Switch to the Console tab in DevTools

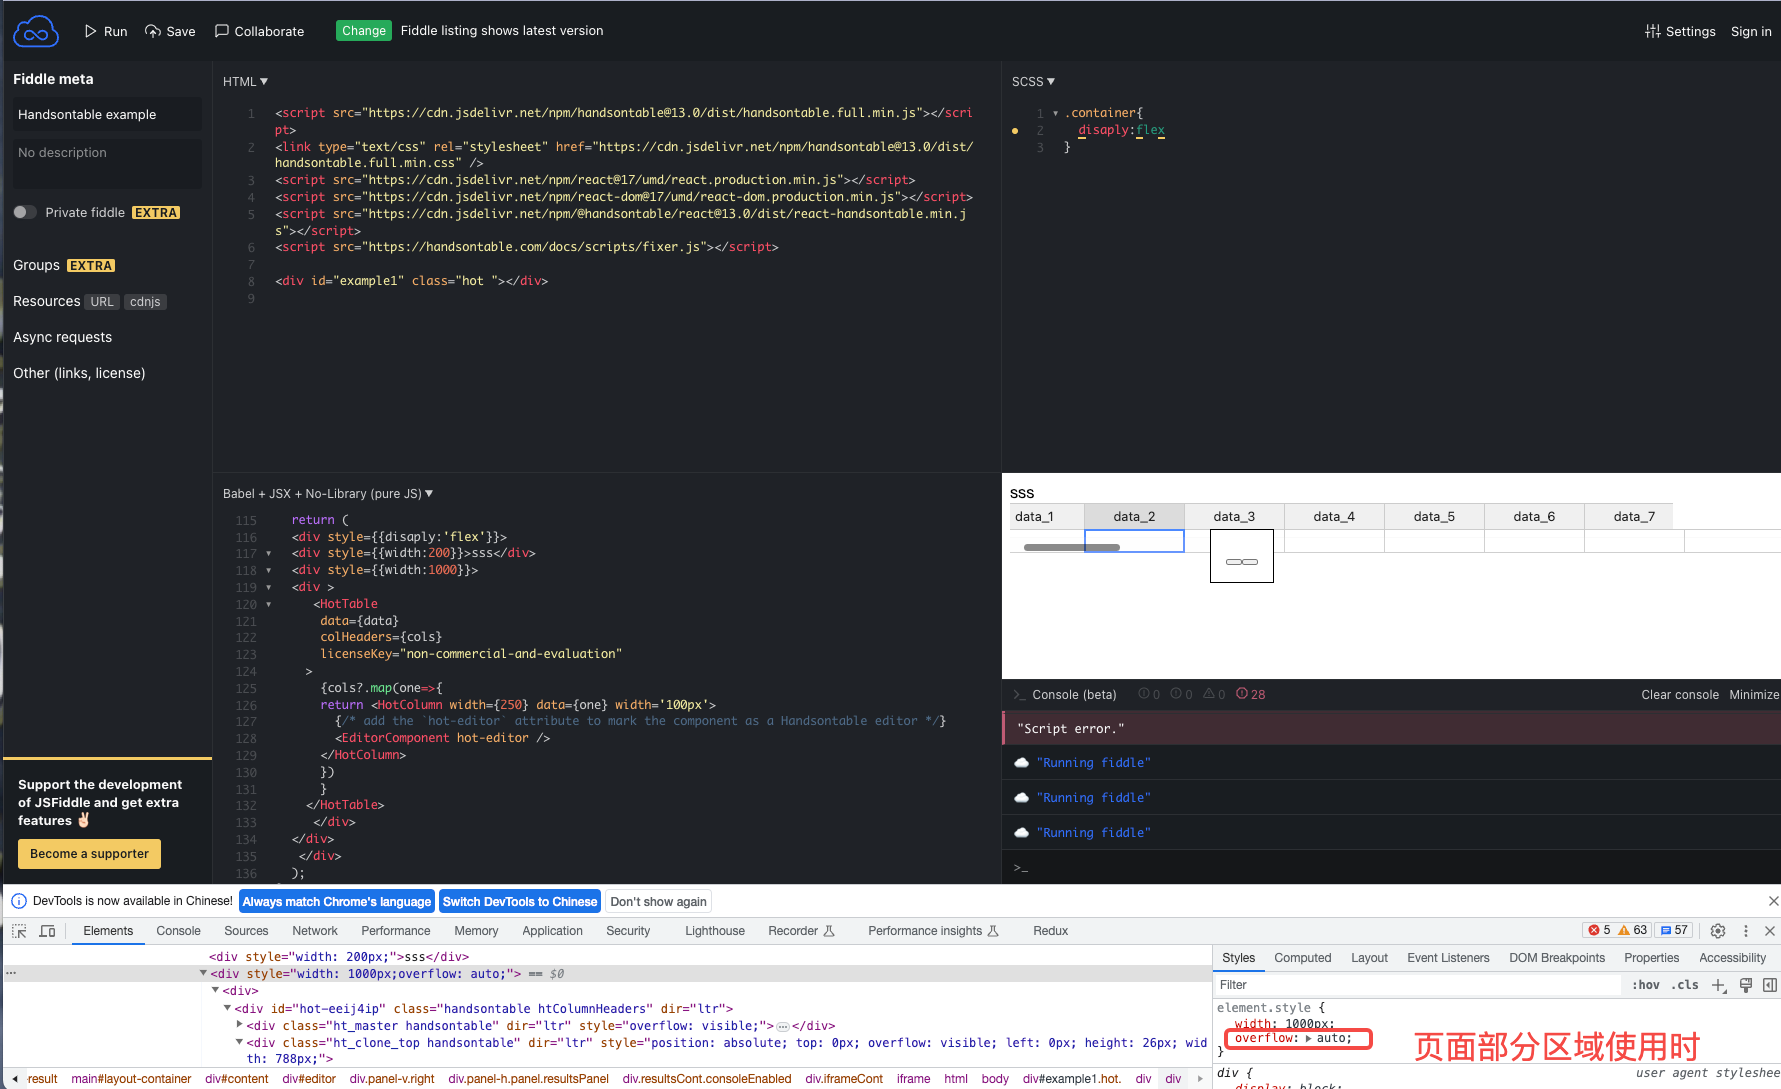pos(178,931)
